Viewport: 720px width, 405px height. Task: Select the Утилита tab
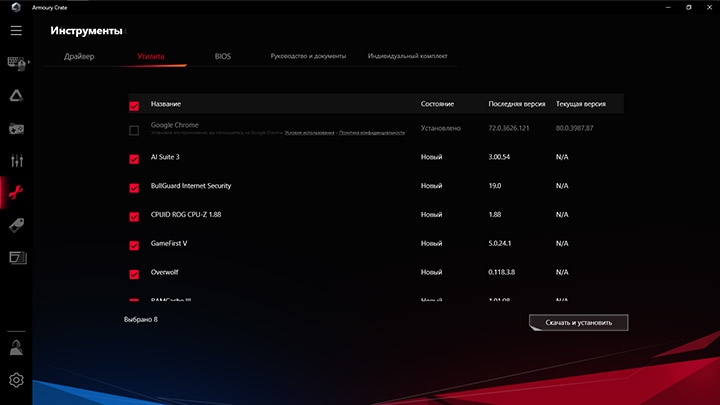(151, 56)
